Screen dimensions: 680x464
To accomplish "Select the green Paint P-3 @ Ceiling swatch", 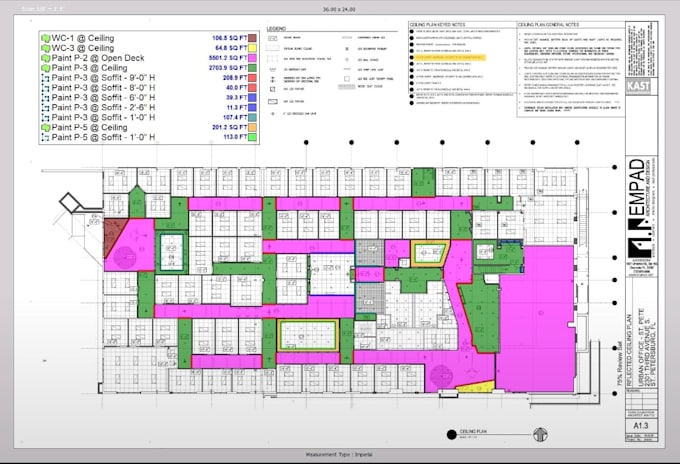I will [252, 68].
